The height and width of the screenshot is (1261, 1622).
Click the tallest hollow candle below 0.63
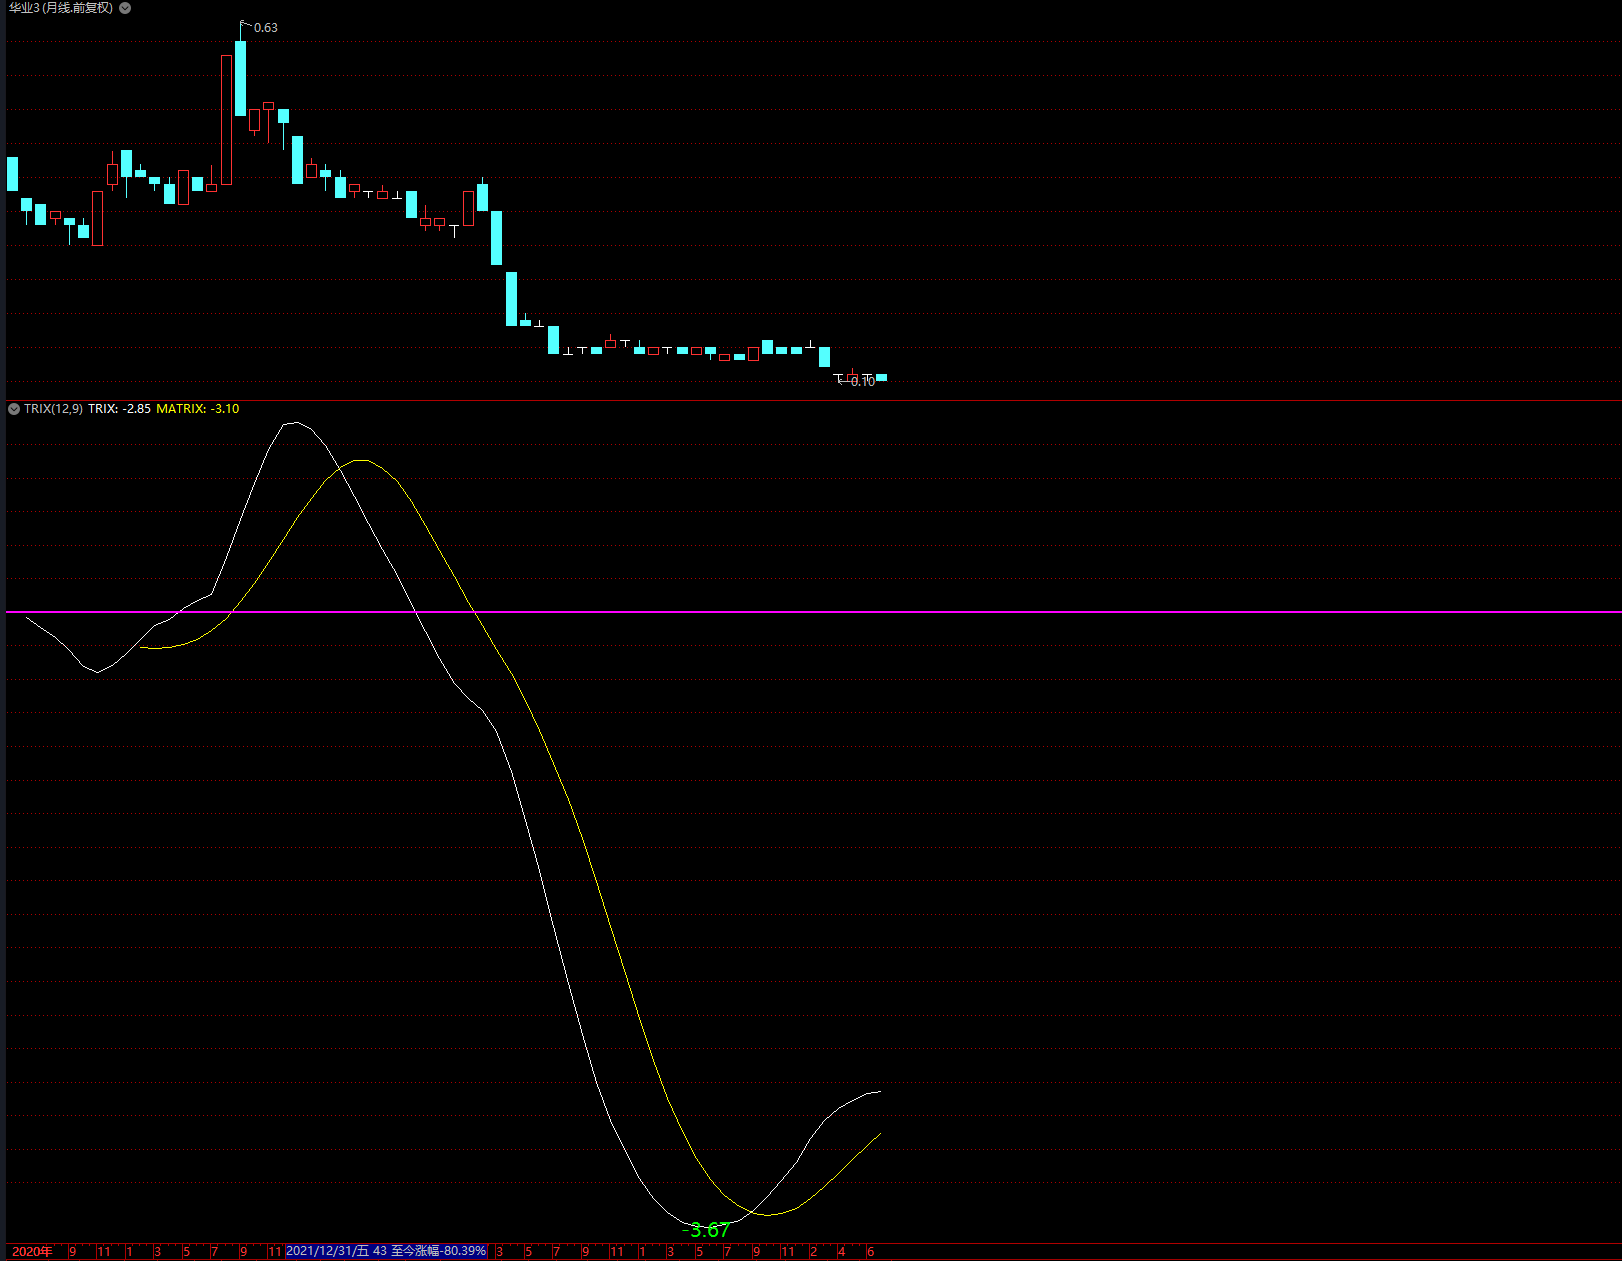[x=227, y=120]
